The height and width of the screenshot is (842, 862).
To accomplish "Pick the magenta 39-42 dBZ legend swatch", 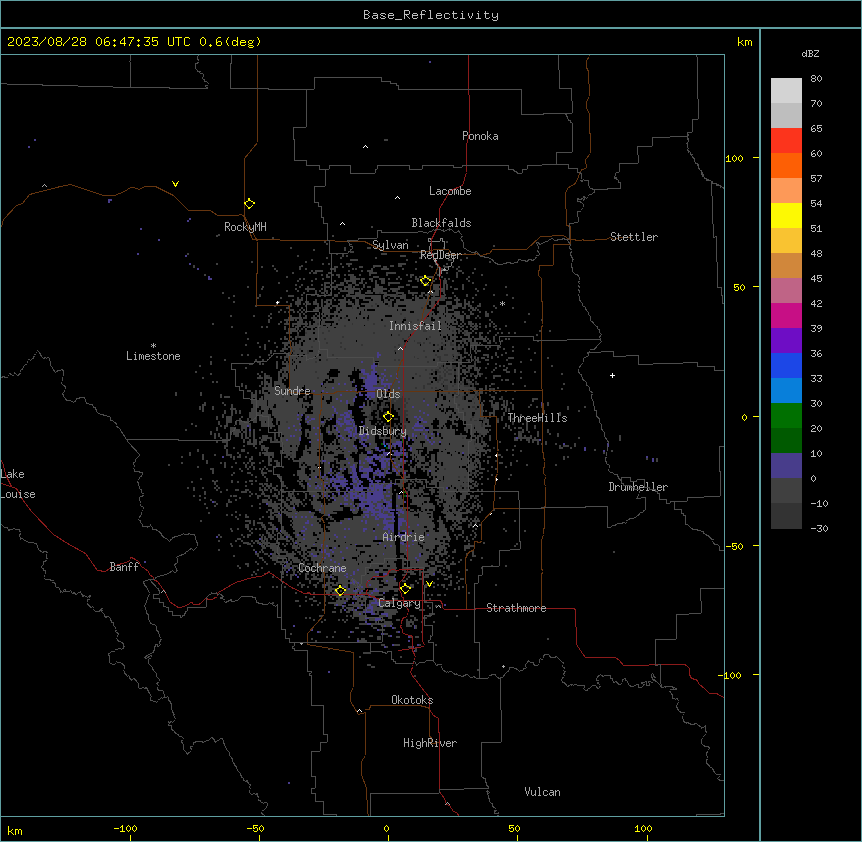I will pyautogui.click(x=786, y=316).
